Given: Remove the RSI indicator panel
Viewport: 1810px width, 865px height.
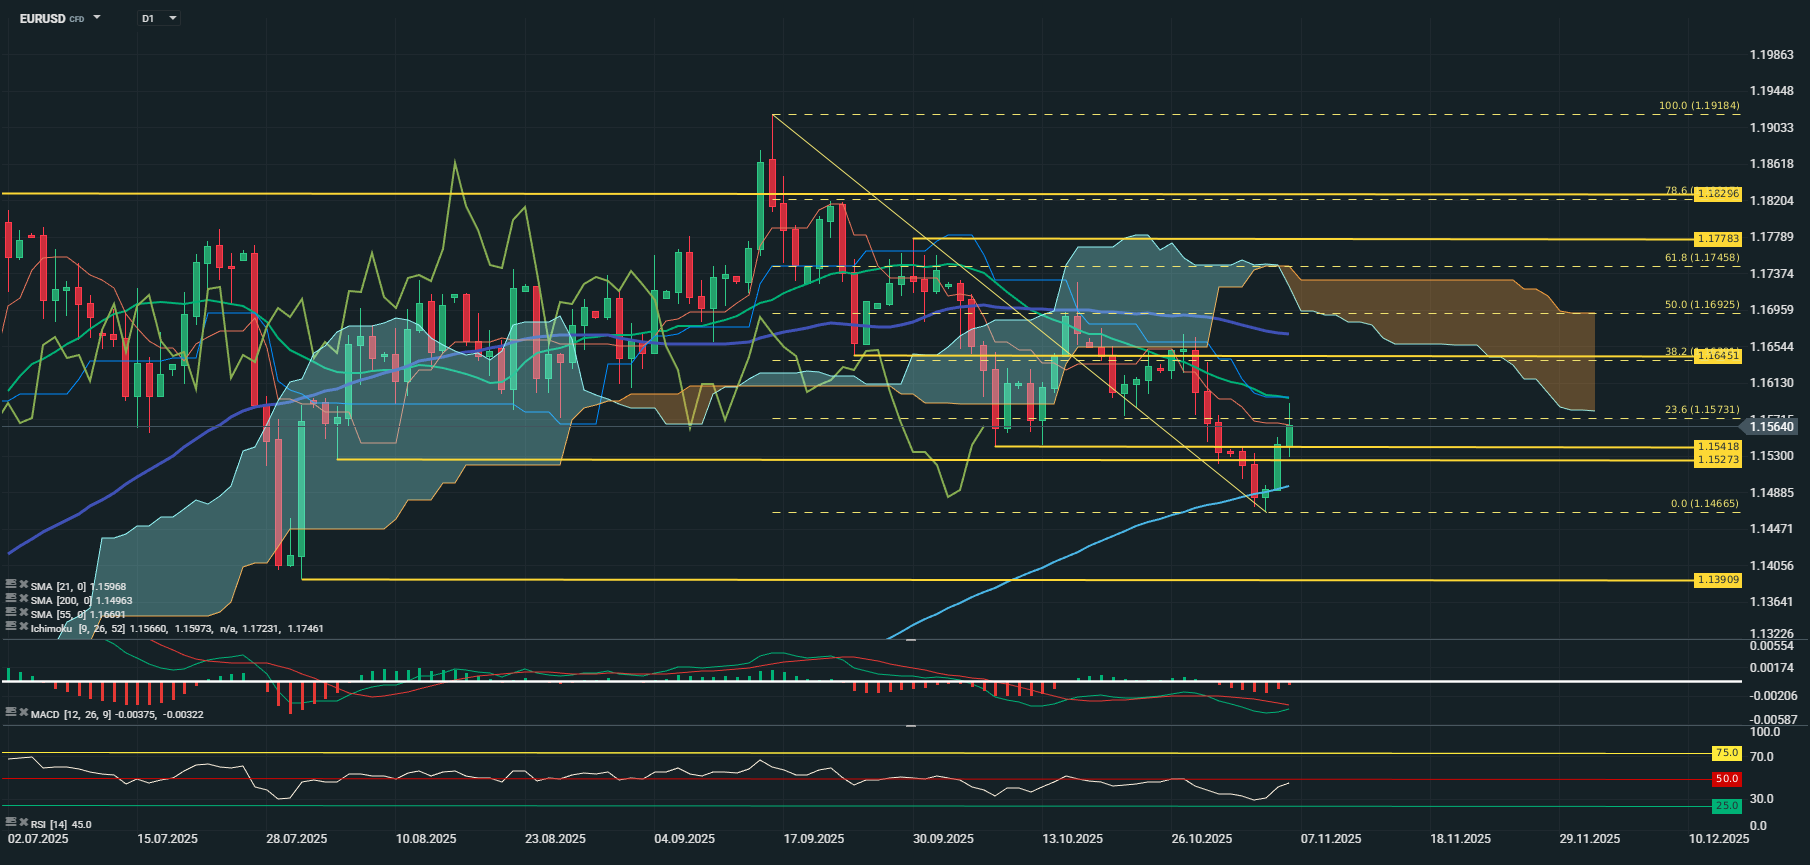Looking at the screenshot, I should point(23,822).
